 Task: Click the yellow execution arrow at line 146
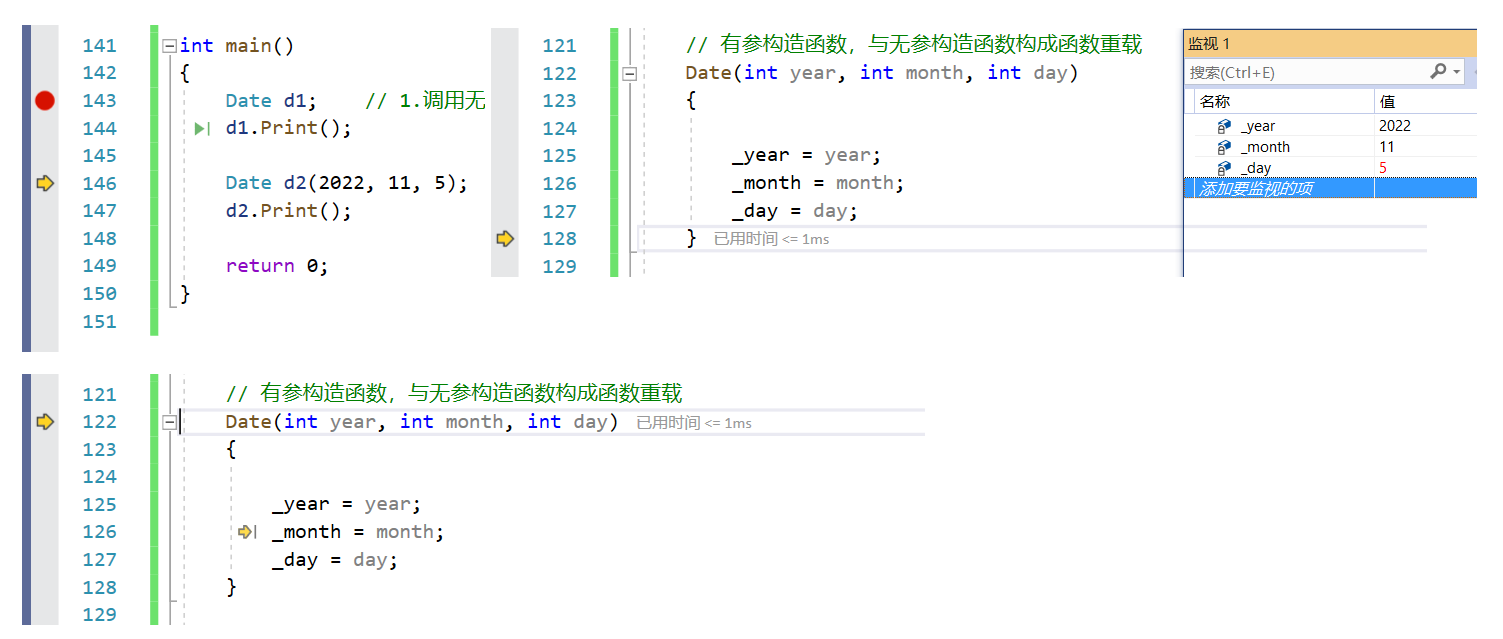click(x=44, y=183)
